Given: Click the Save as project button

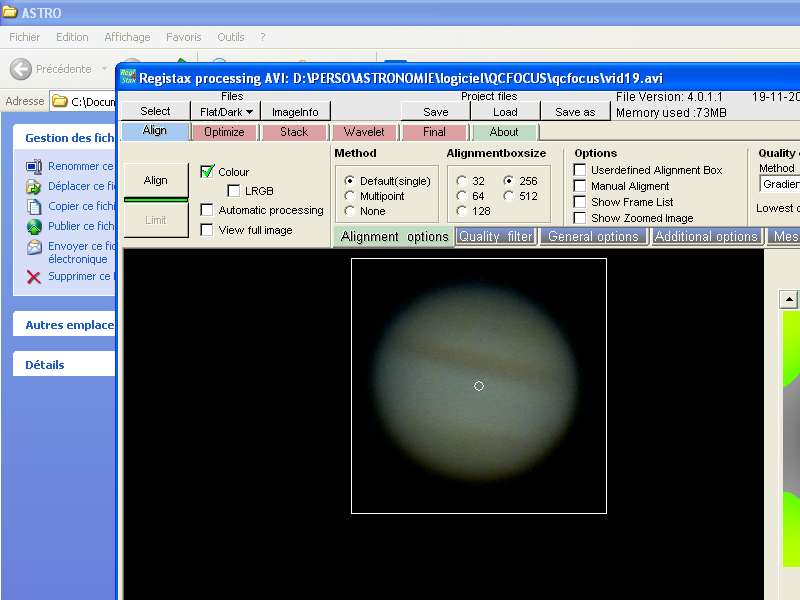Looking at the screenshot, I should pos(575,112).
